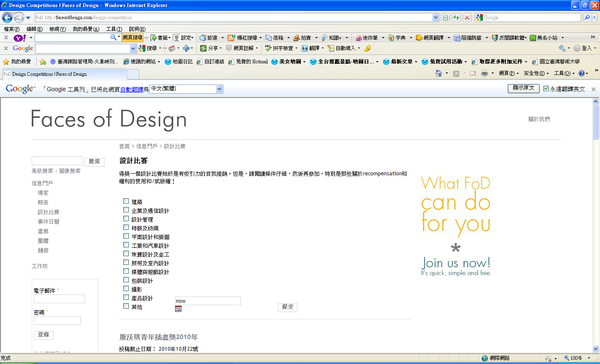The height and width of the screenshot is (364, 600).
Task: Check the 包裝設計 checkbox
Action: pos(126,280)
